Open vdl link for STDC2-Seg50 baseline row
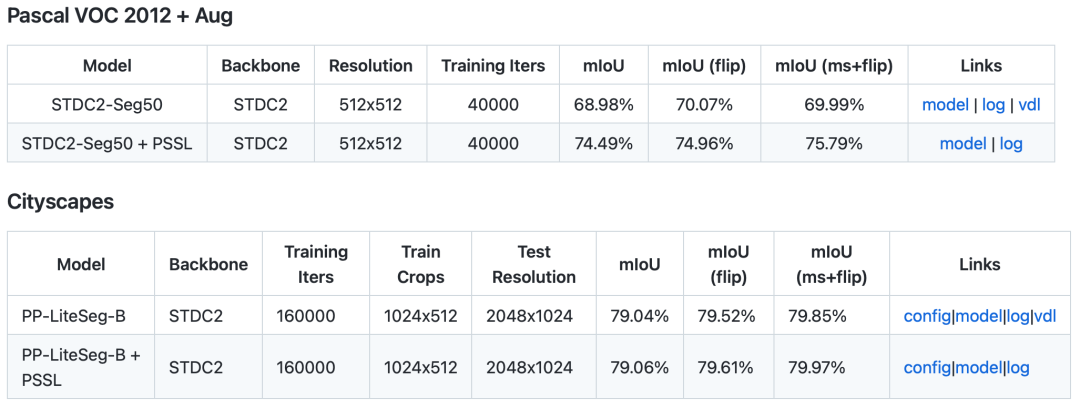 1030,104
